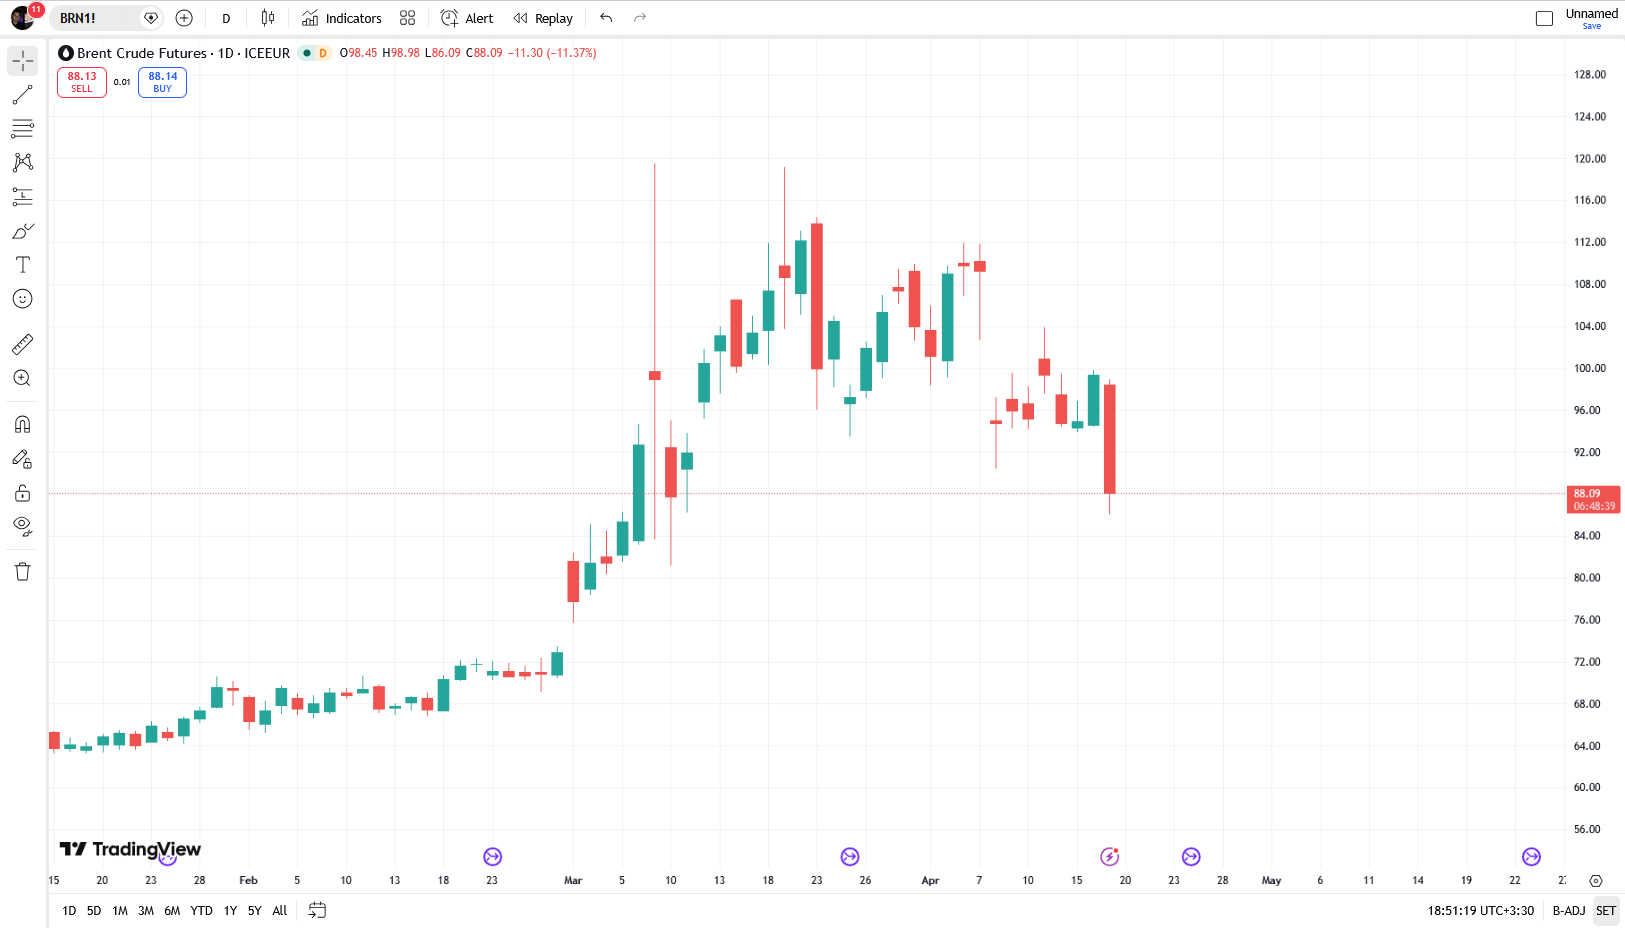Select the trend line drawing tool
The height and width of the screenshot is (928, 1625).
tap(22, 95)
